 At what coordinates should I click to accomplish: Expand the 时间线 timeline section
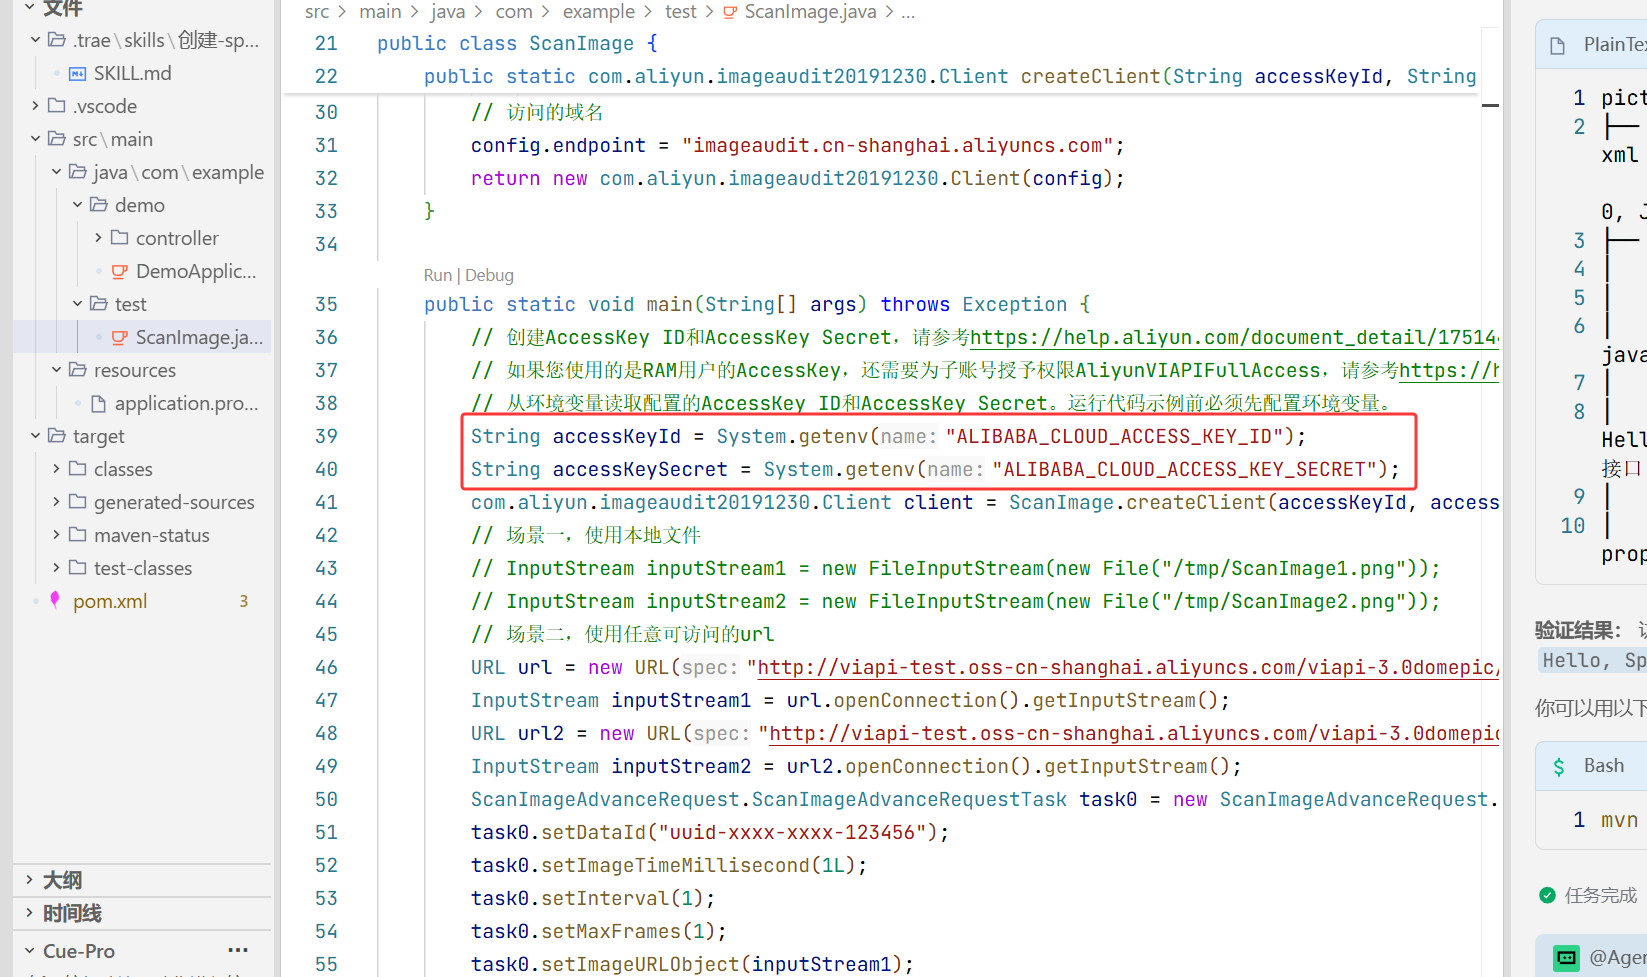(29, 913)
